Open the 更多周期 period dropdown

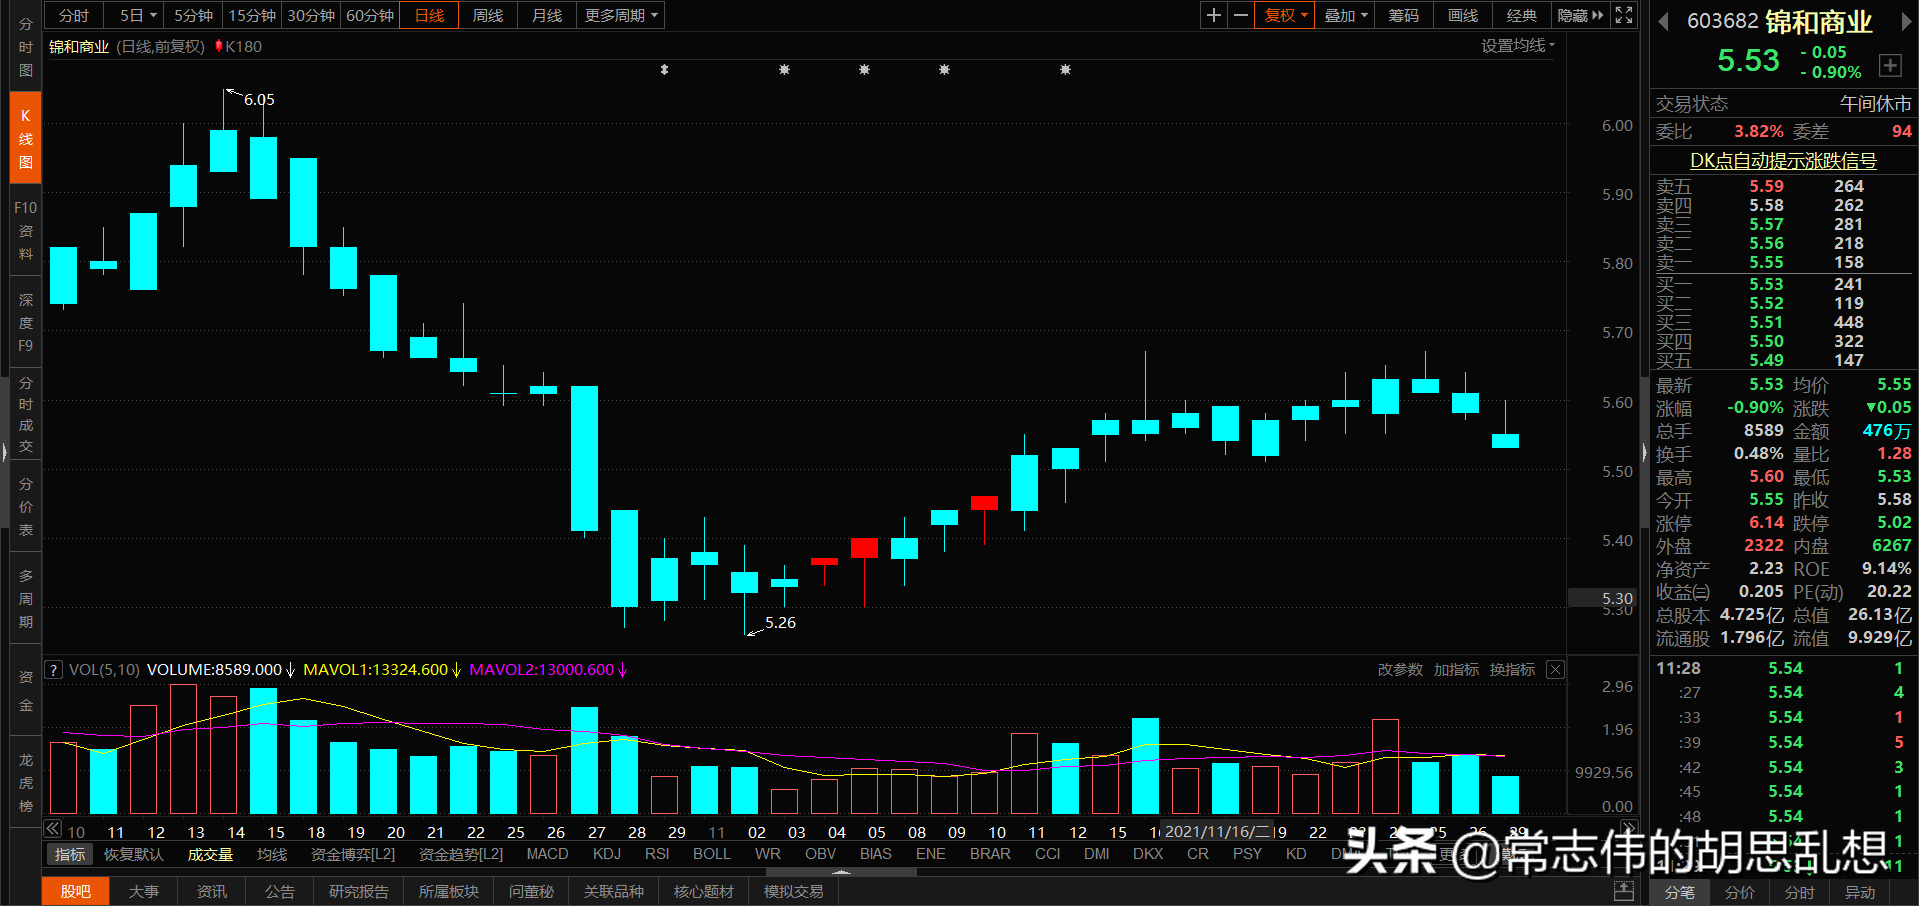pos(619,15)
